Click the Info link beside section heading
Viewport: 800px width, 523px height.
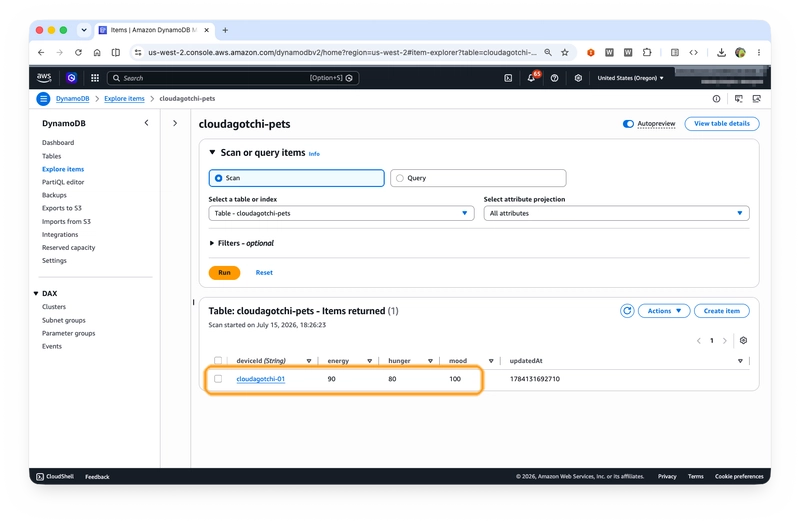point(314,154)
